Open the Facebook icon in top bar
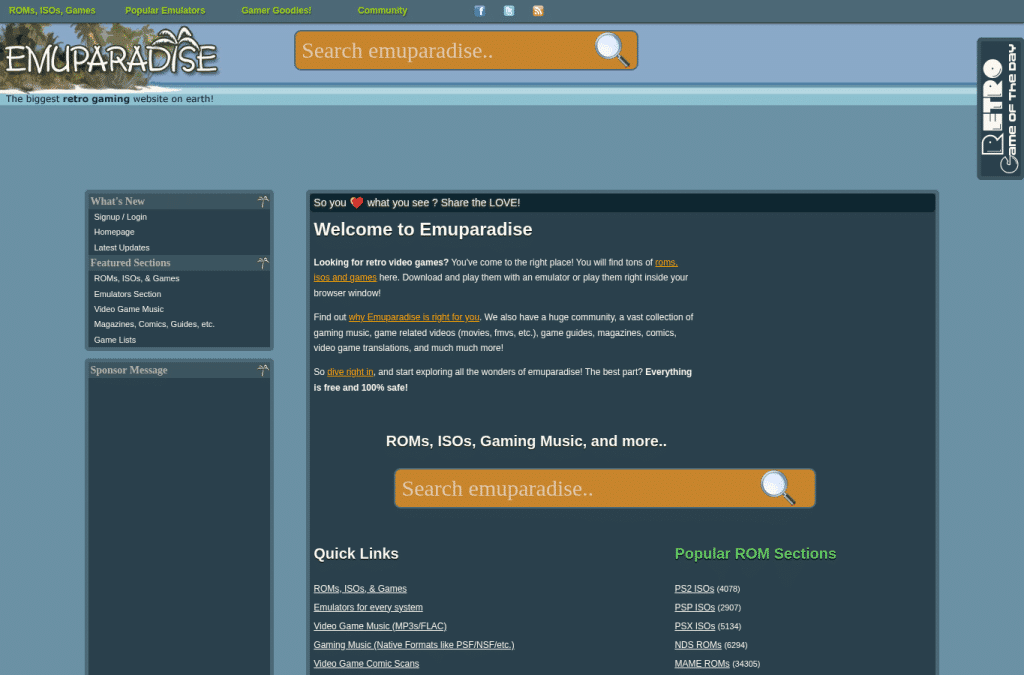Image resolution: width=1024 pixels, height=675 pixels. tap(479, 10)
